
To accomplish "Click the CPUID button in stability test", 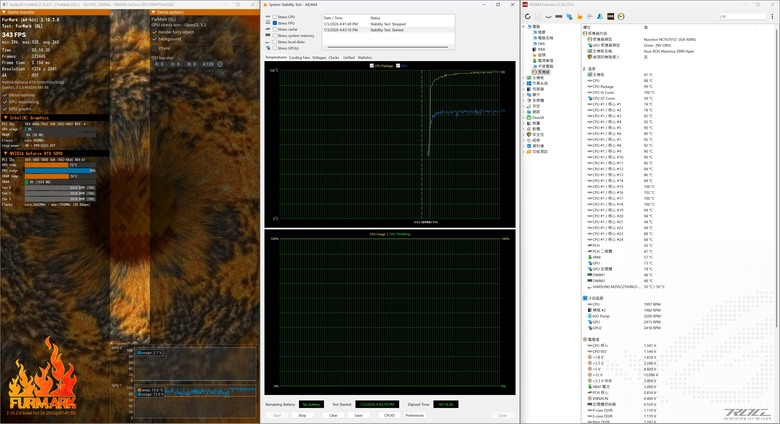I will pyautogui.click(x=389, y=415).
